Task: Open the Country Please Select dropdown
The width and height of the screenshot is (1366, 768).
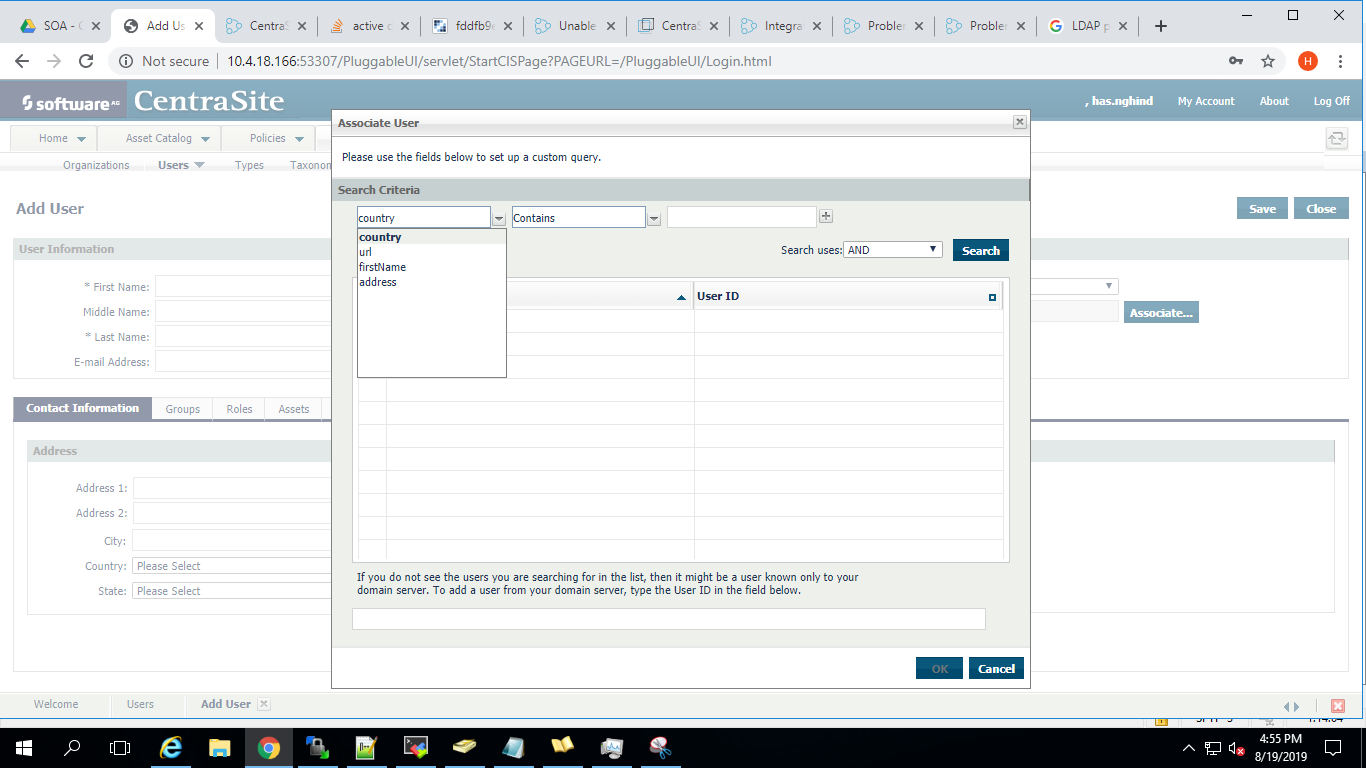Action: (x=232, y=566)
